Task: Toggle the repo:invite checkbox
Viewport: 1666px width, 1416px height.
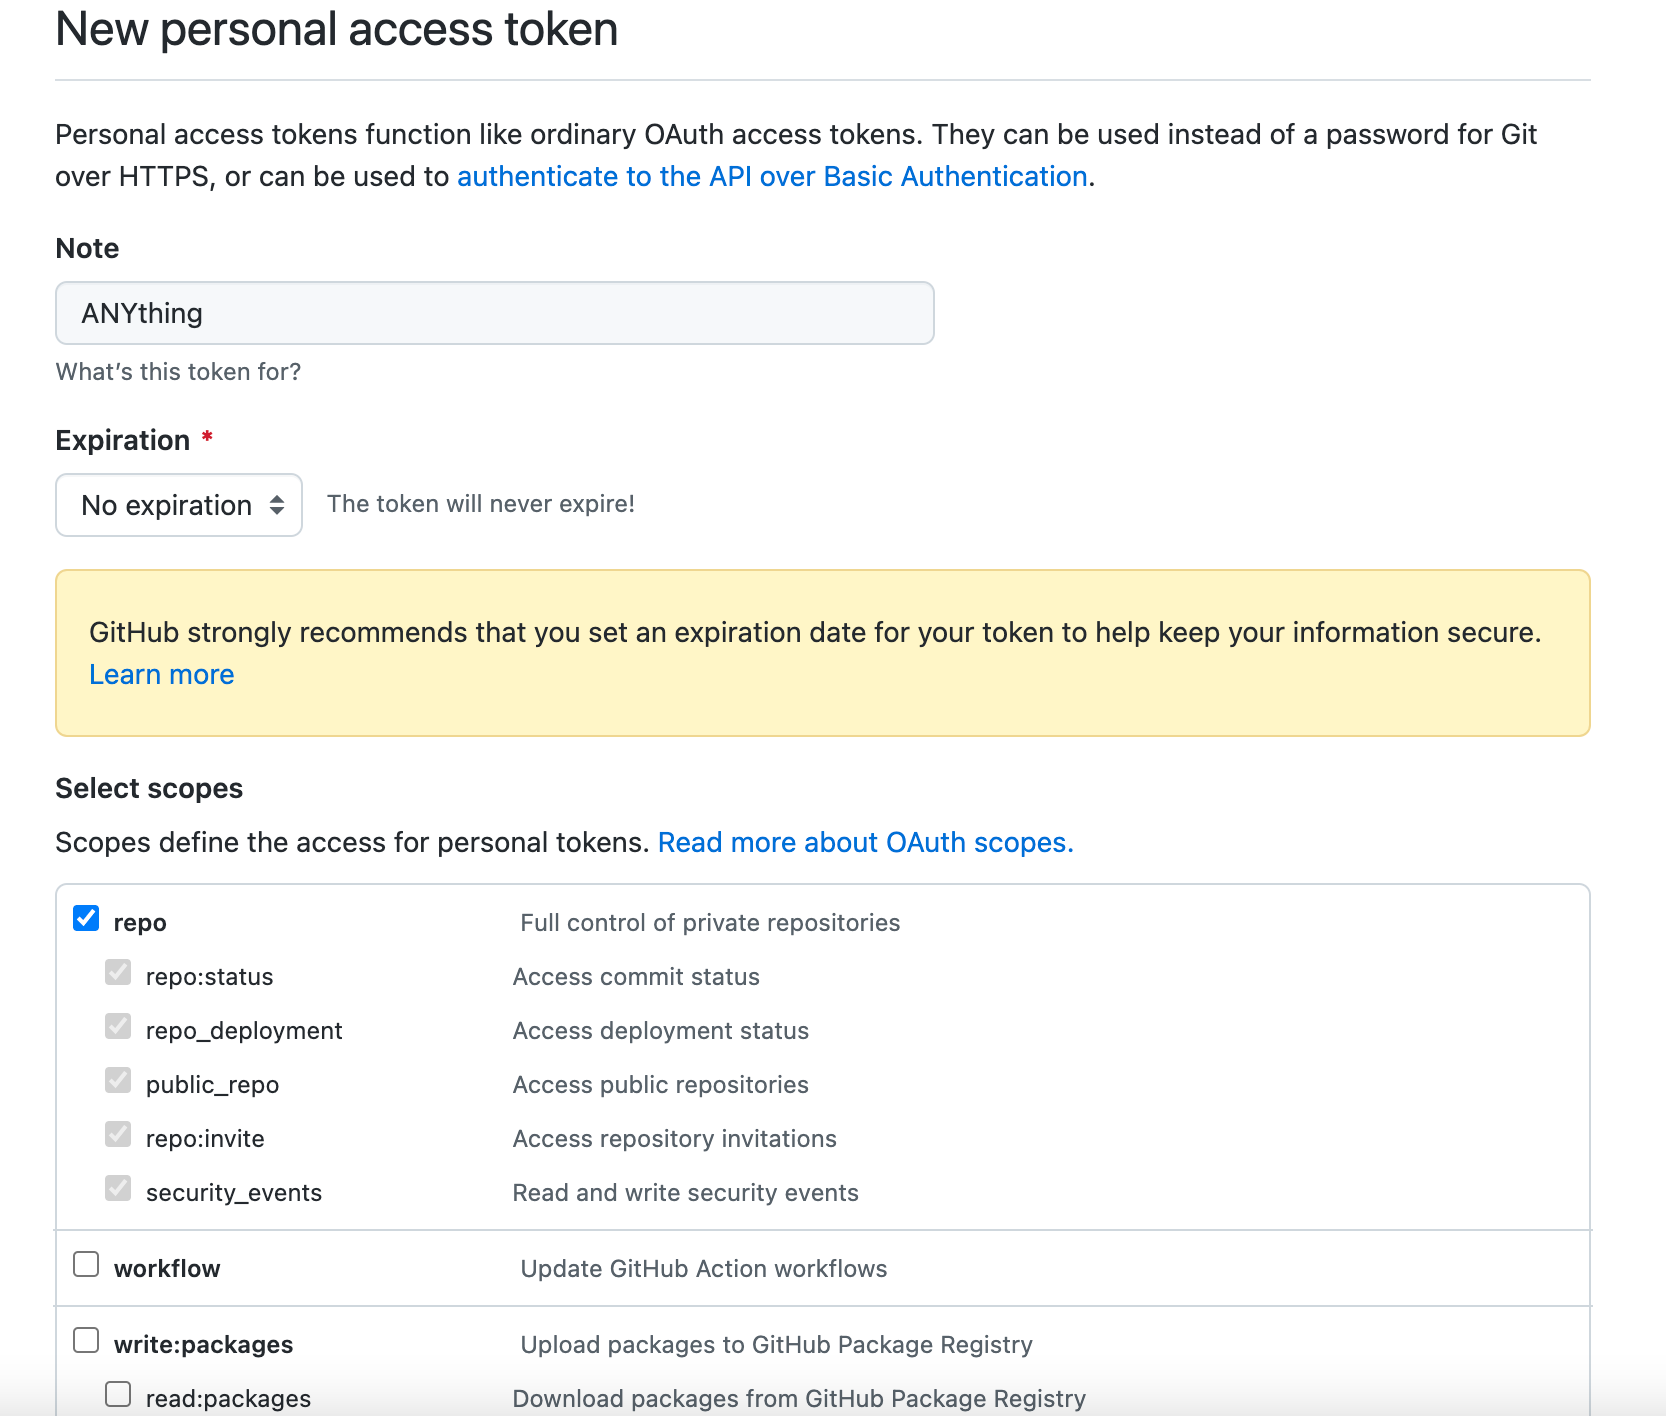Action: point(118,1134)
